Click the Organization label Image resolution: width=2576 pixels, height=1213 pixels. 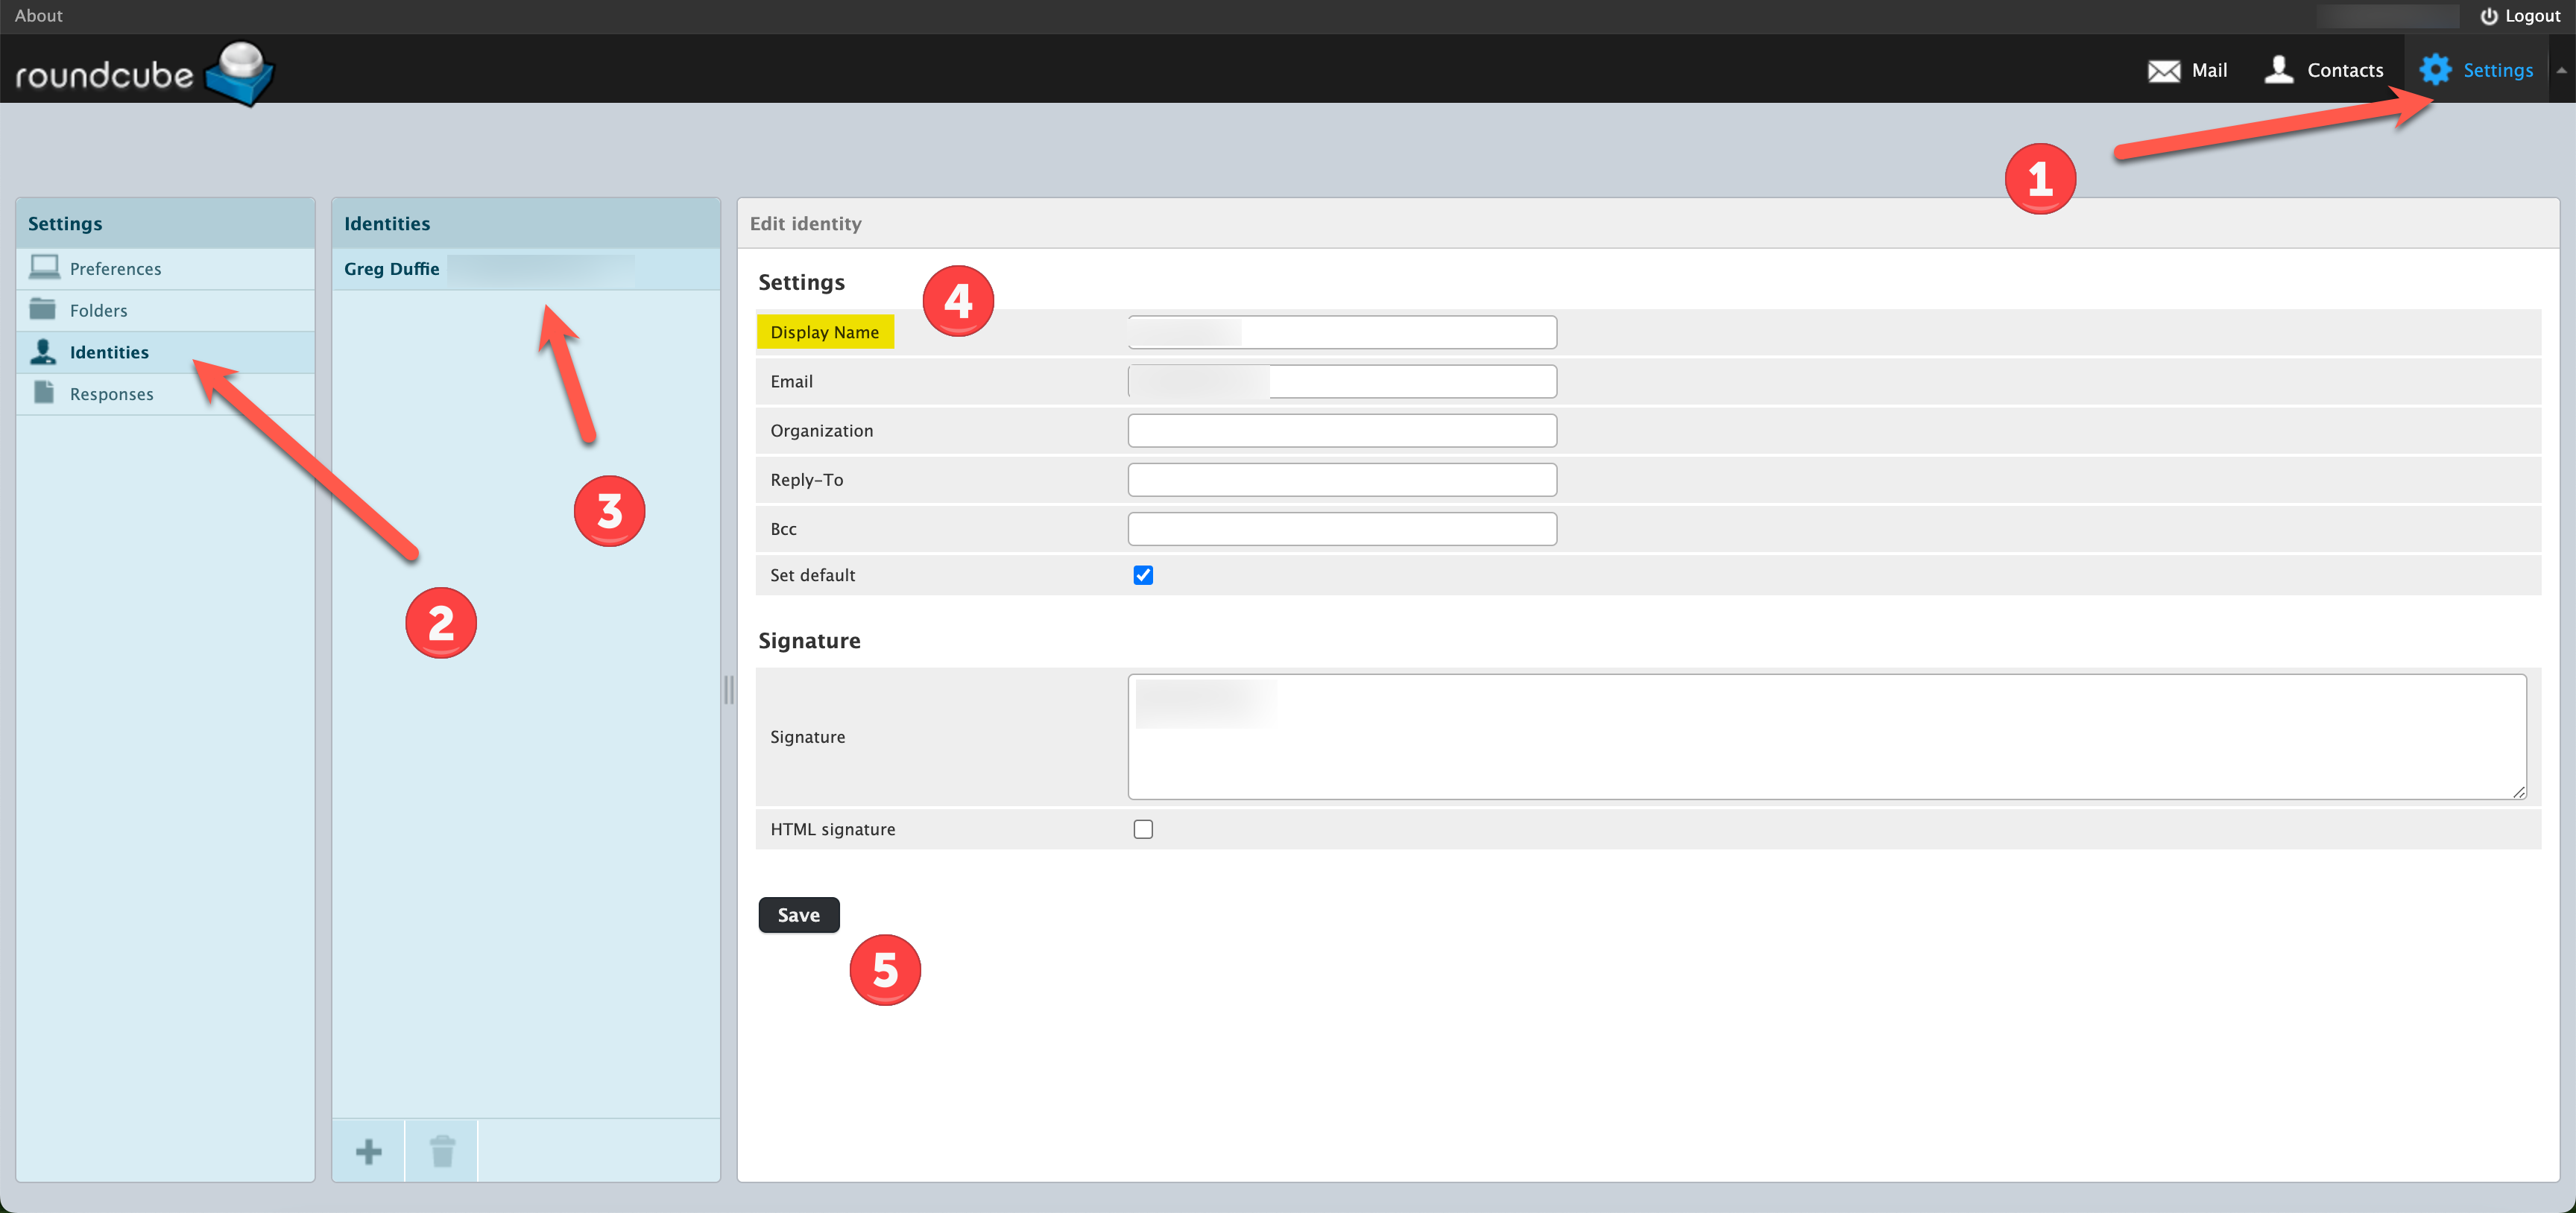click(821, 430)
